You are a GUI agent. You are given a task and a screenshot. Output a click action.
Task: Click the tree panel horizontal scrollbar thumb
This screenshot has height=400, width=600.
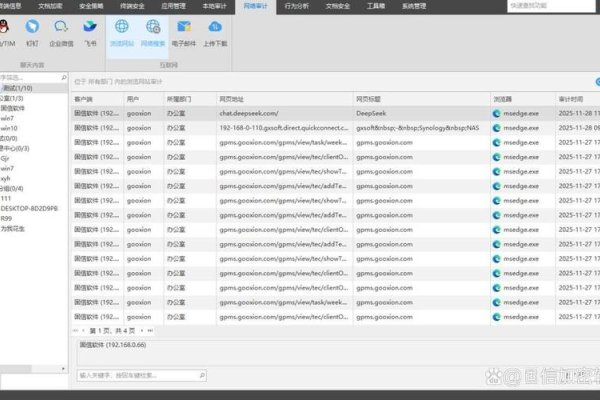(16, 369)
